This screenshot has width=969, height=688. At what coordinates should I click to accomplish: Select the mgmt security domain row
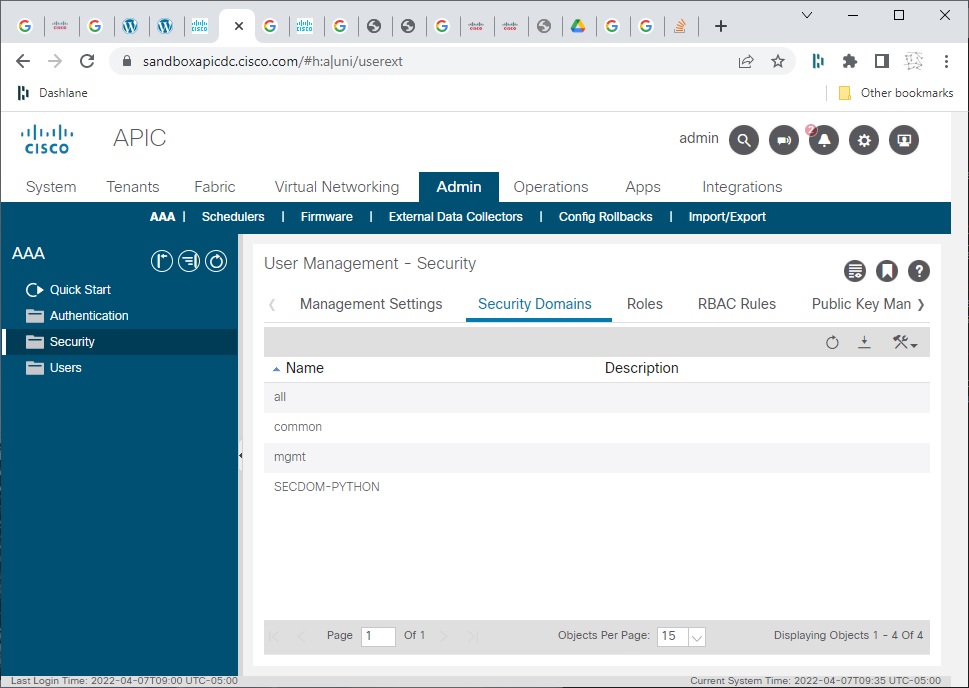pyautogui.click(x=596, y=457)
